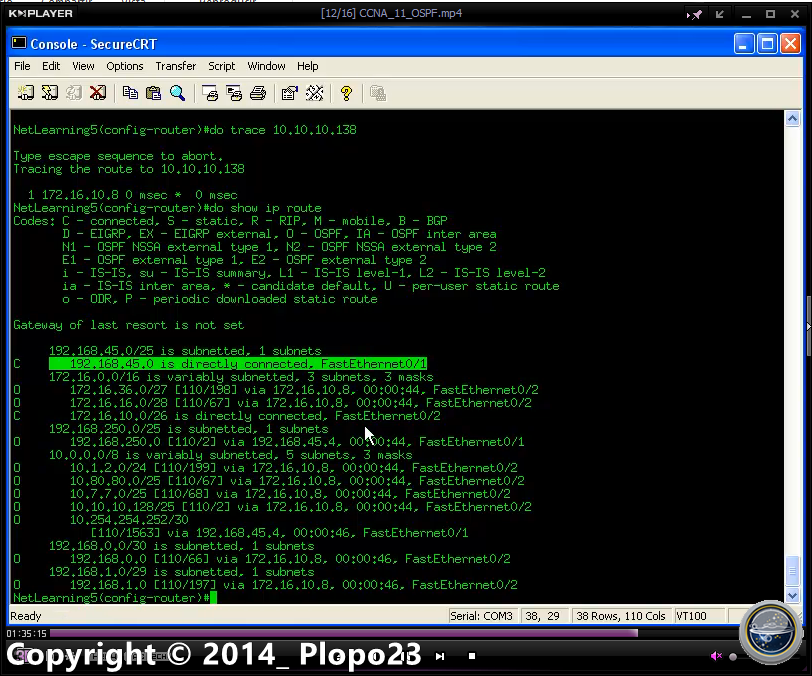Click '38 Rows, 110 Cols' status field
812x676 pixels.
pos(620,616)
